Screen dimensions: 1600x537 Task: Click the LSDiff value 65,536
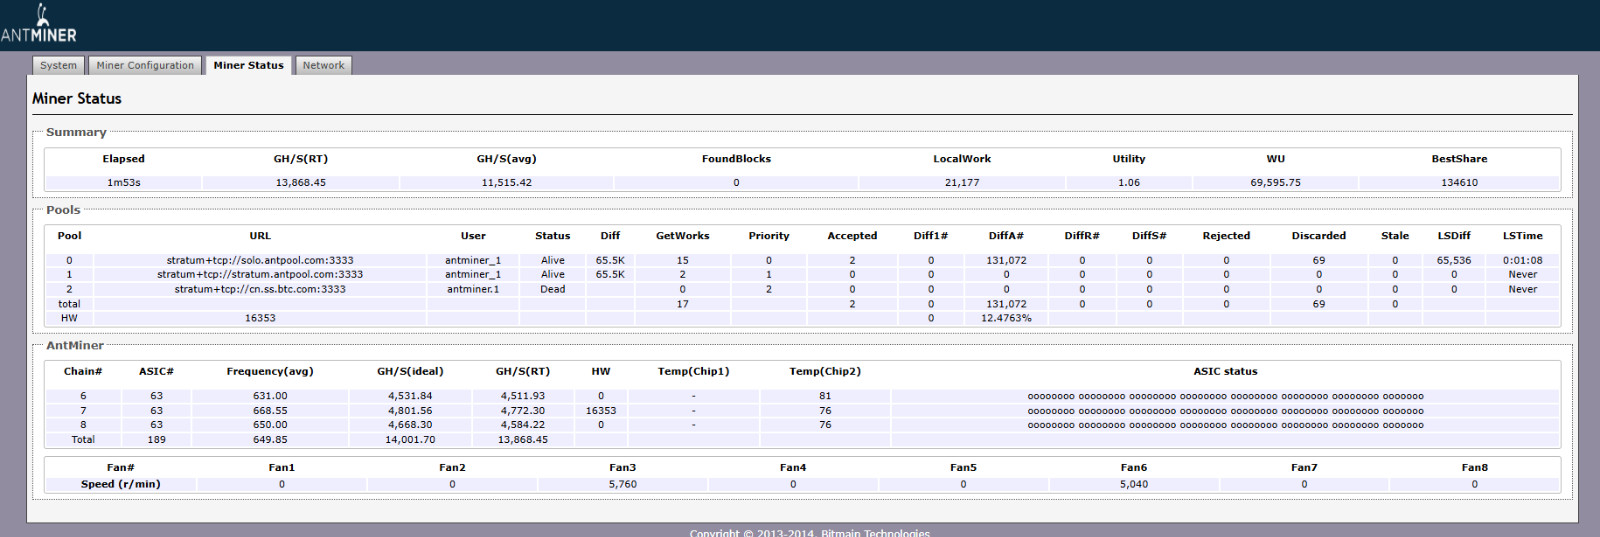point(1454,260)
